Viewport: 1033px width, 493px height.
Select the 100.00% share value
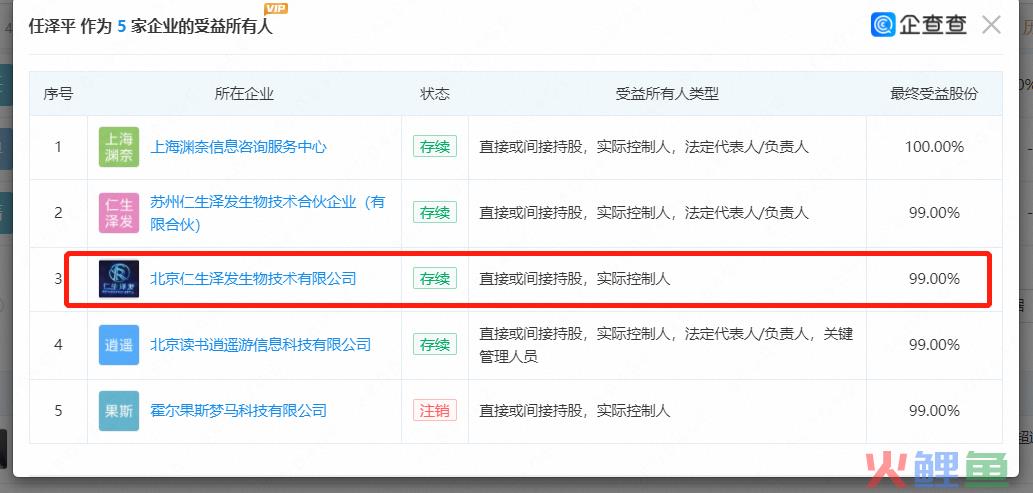click(934, 147)
